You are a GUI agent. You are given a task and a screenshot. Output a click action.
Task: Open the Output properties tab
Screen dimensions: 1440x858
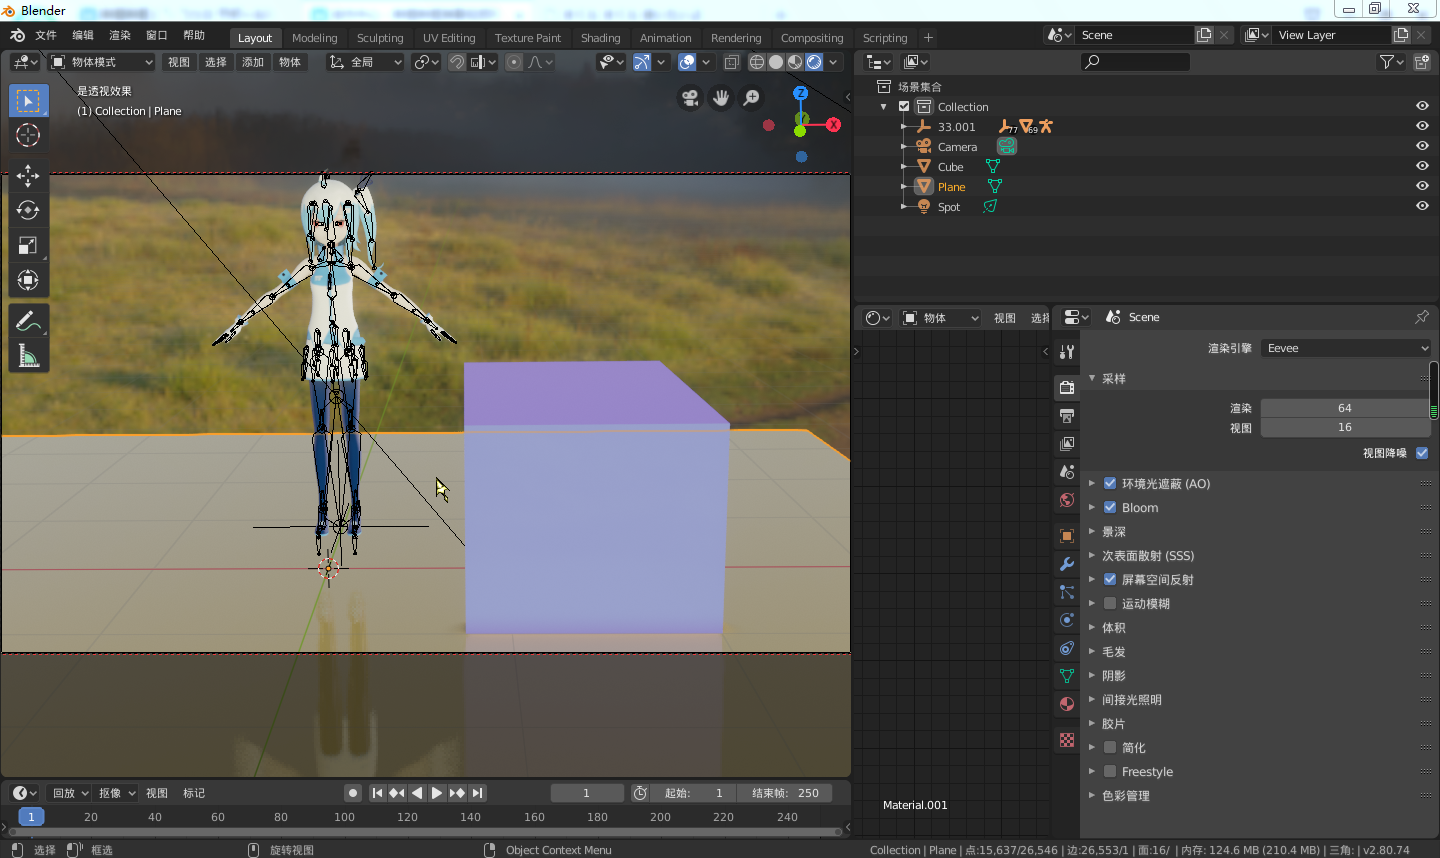click(1067, 415)
